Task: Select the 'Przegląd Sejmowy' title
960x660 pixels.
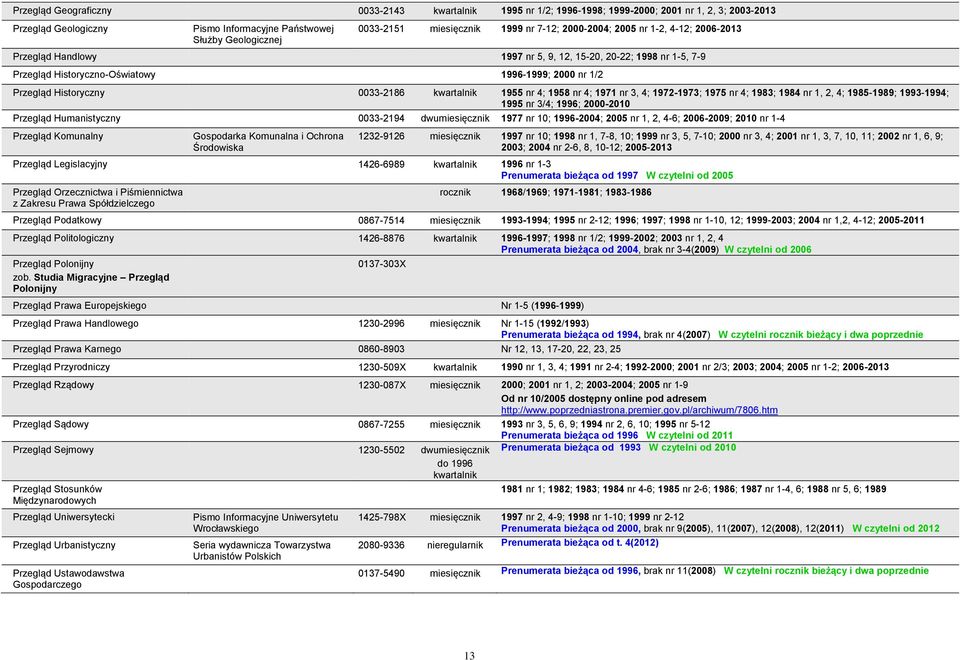Action: [53, 450]
